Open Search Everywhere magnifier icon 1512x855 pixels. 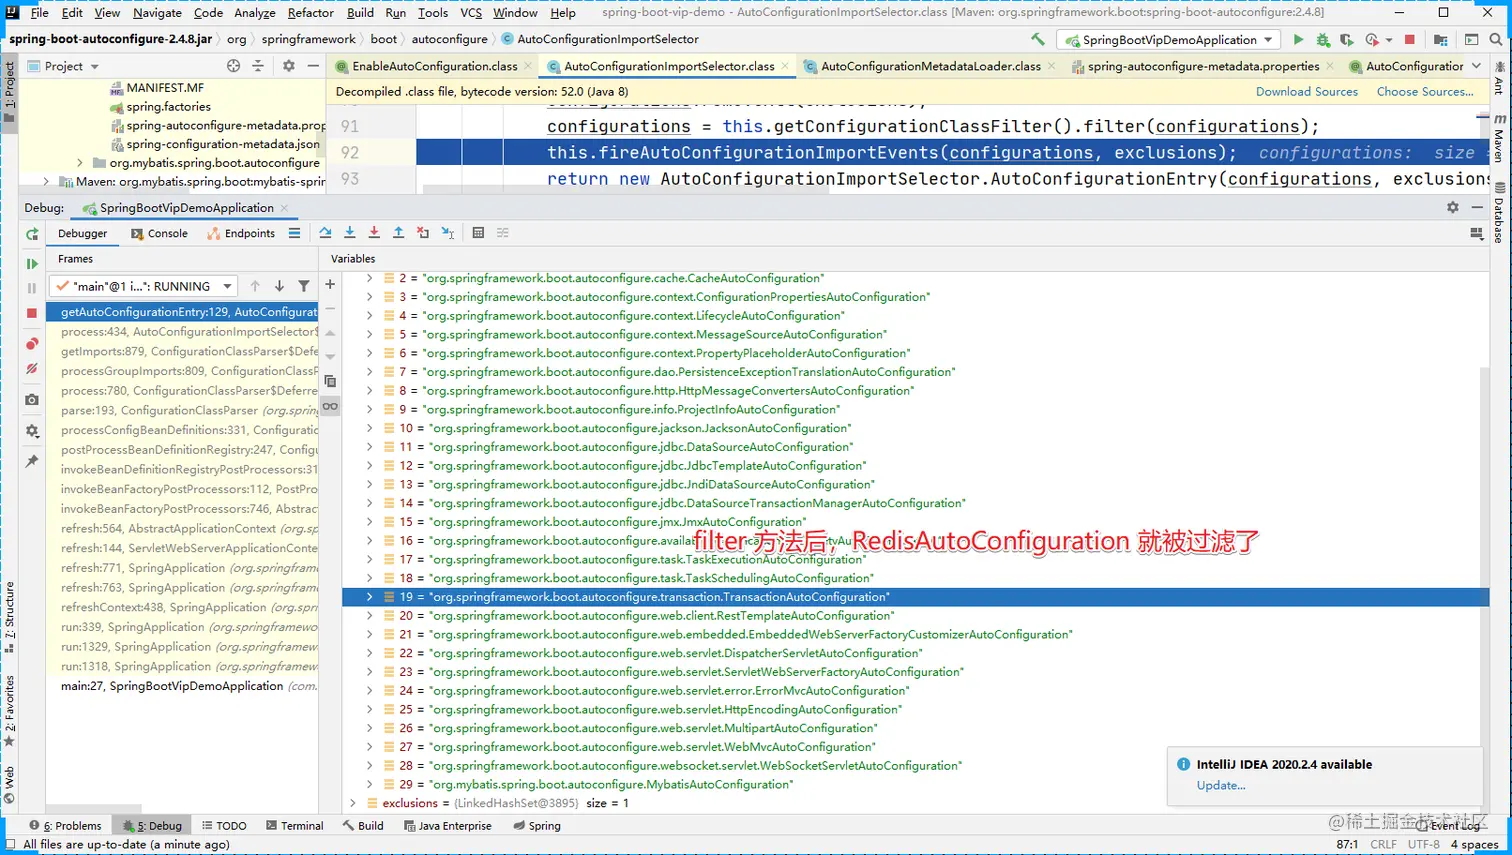click(1496, 39)
